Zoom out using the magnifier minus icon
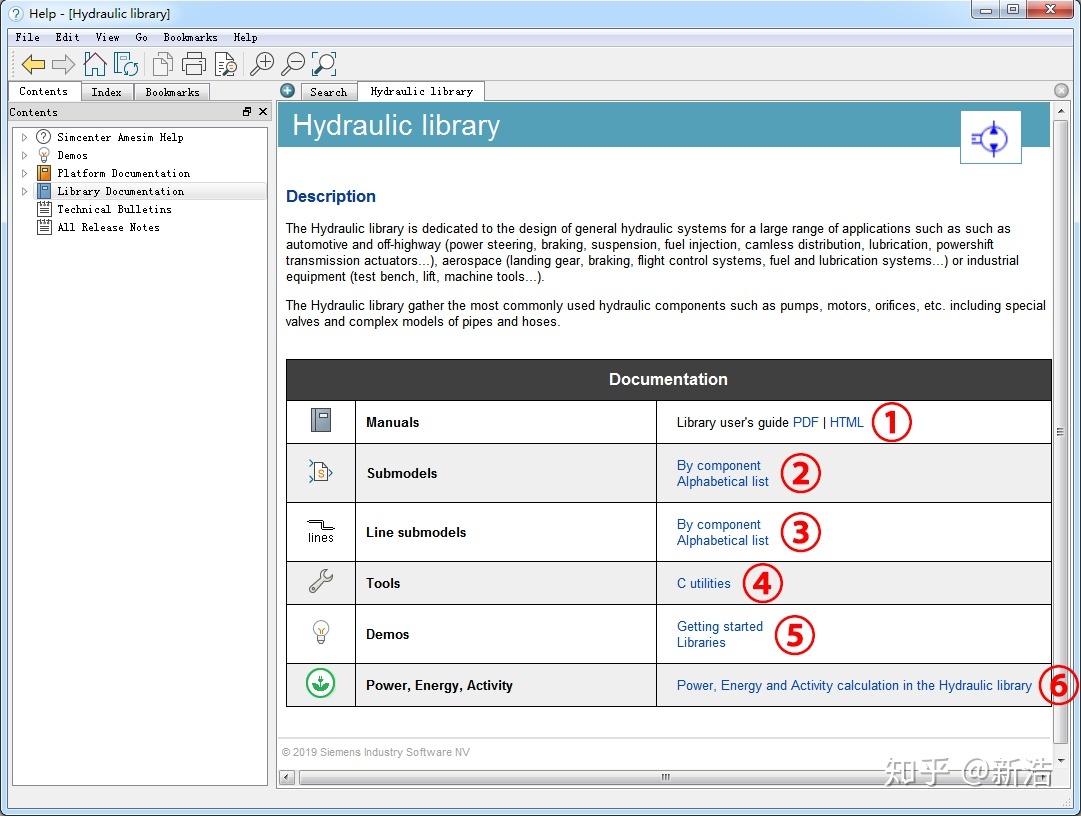 (294, 64)
